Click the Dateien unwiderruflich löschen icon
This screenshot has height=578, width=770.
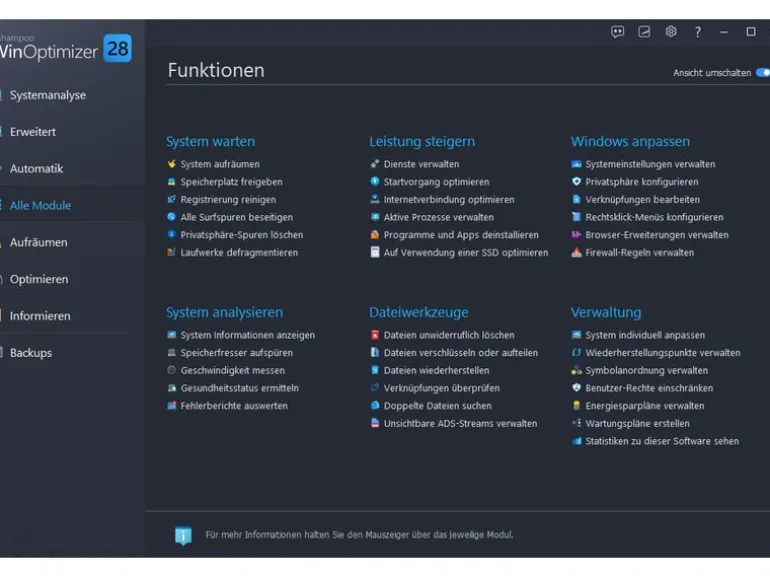[375, 335]
